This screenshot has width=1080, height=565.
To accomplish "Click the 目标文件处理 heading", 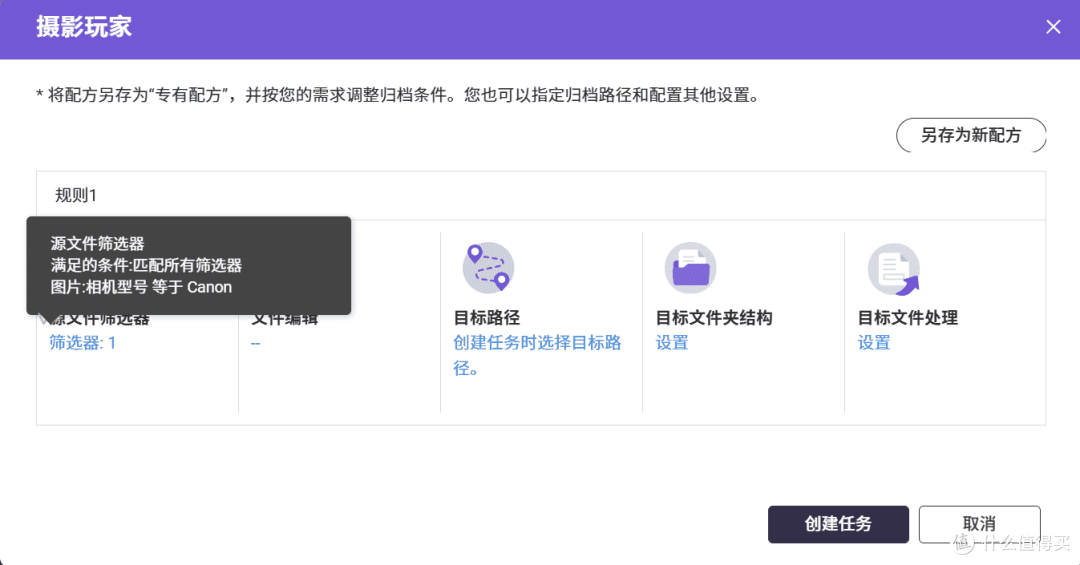I will tap(907, 318).
